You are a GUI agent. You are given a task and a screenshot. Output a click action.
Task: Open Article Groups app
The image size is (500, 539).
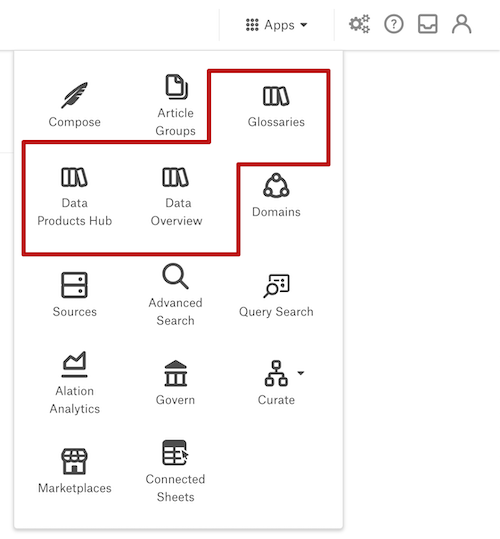coord(175,105)
